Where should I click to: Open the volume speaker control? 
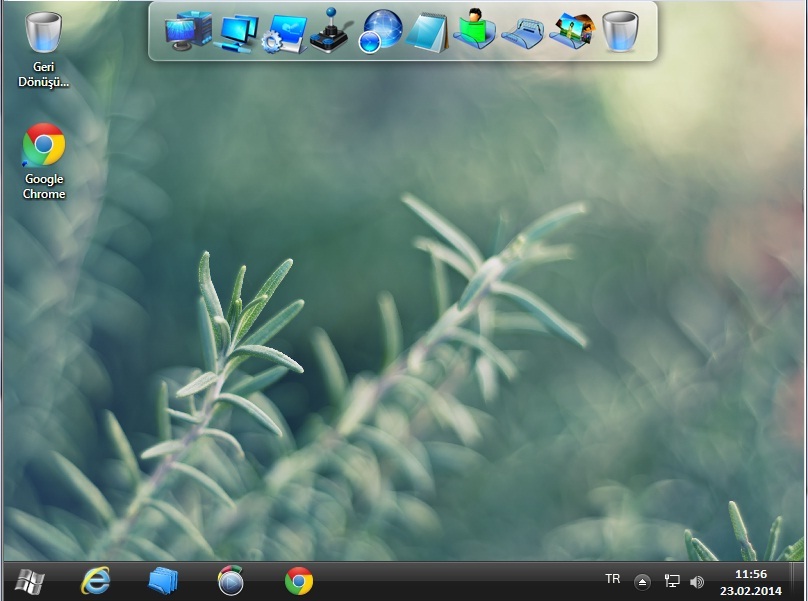[697, 582]
